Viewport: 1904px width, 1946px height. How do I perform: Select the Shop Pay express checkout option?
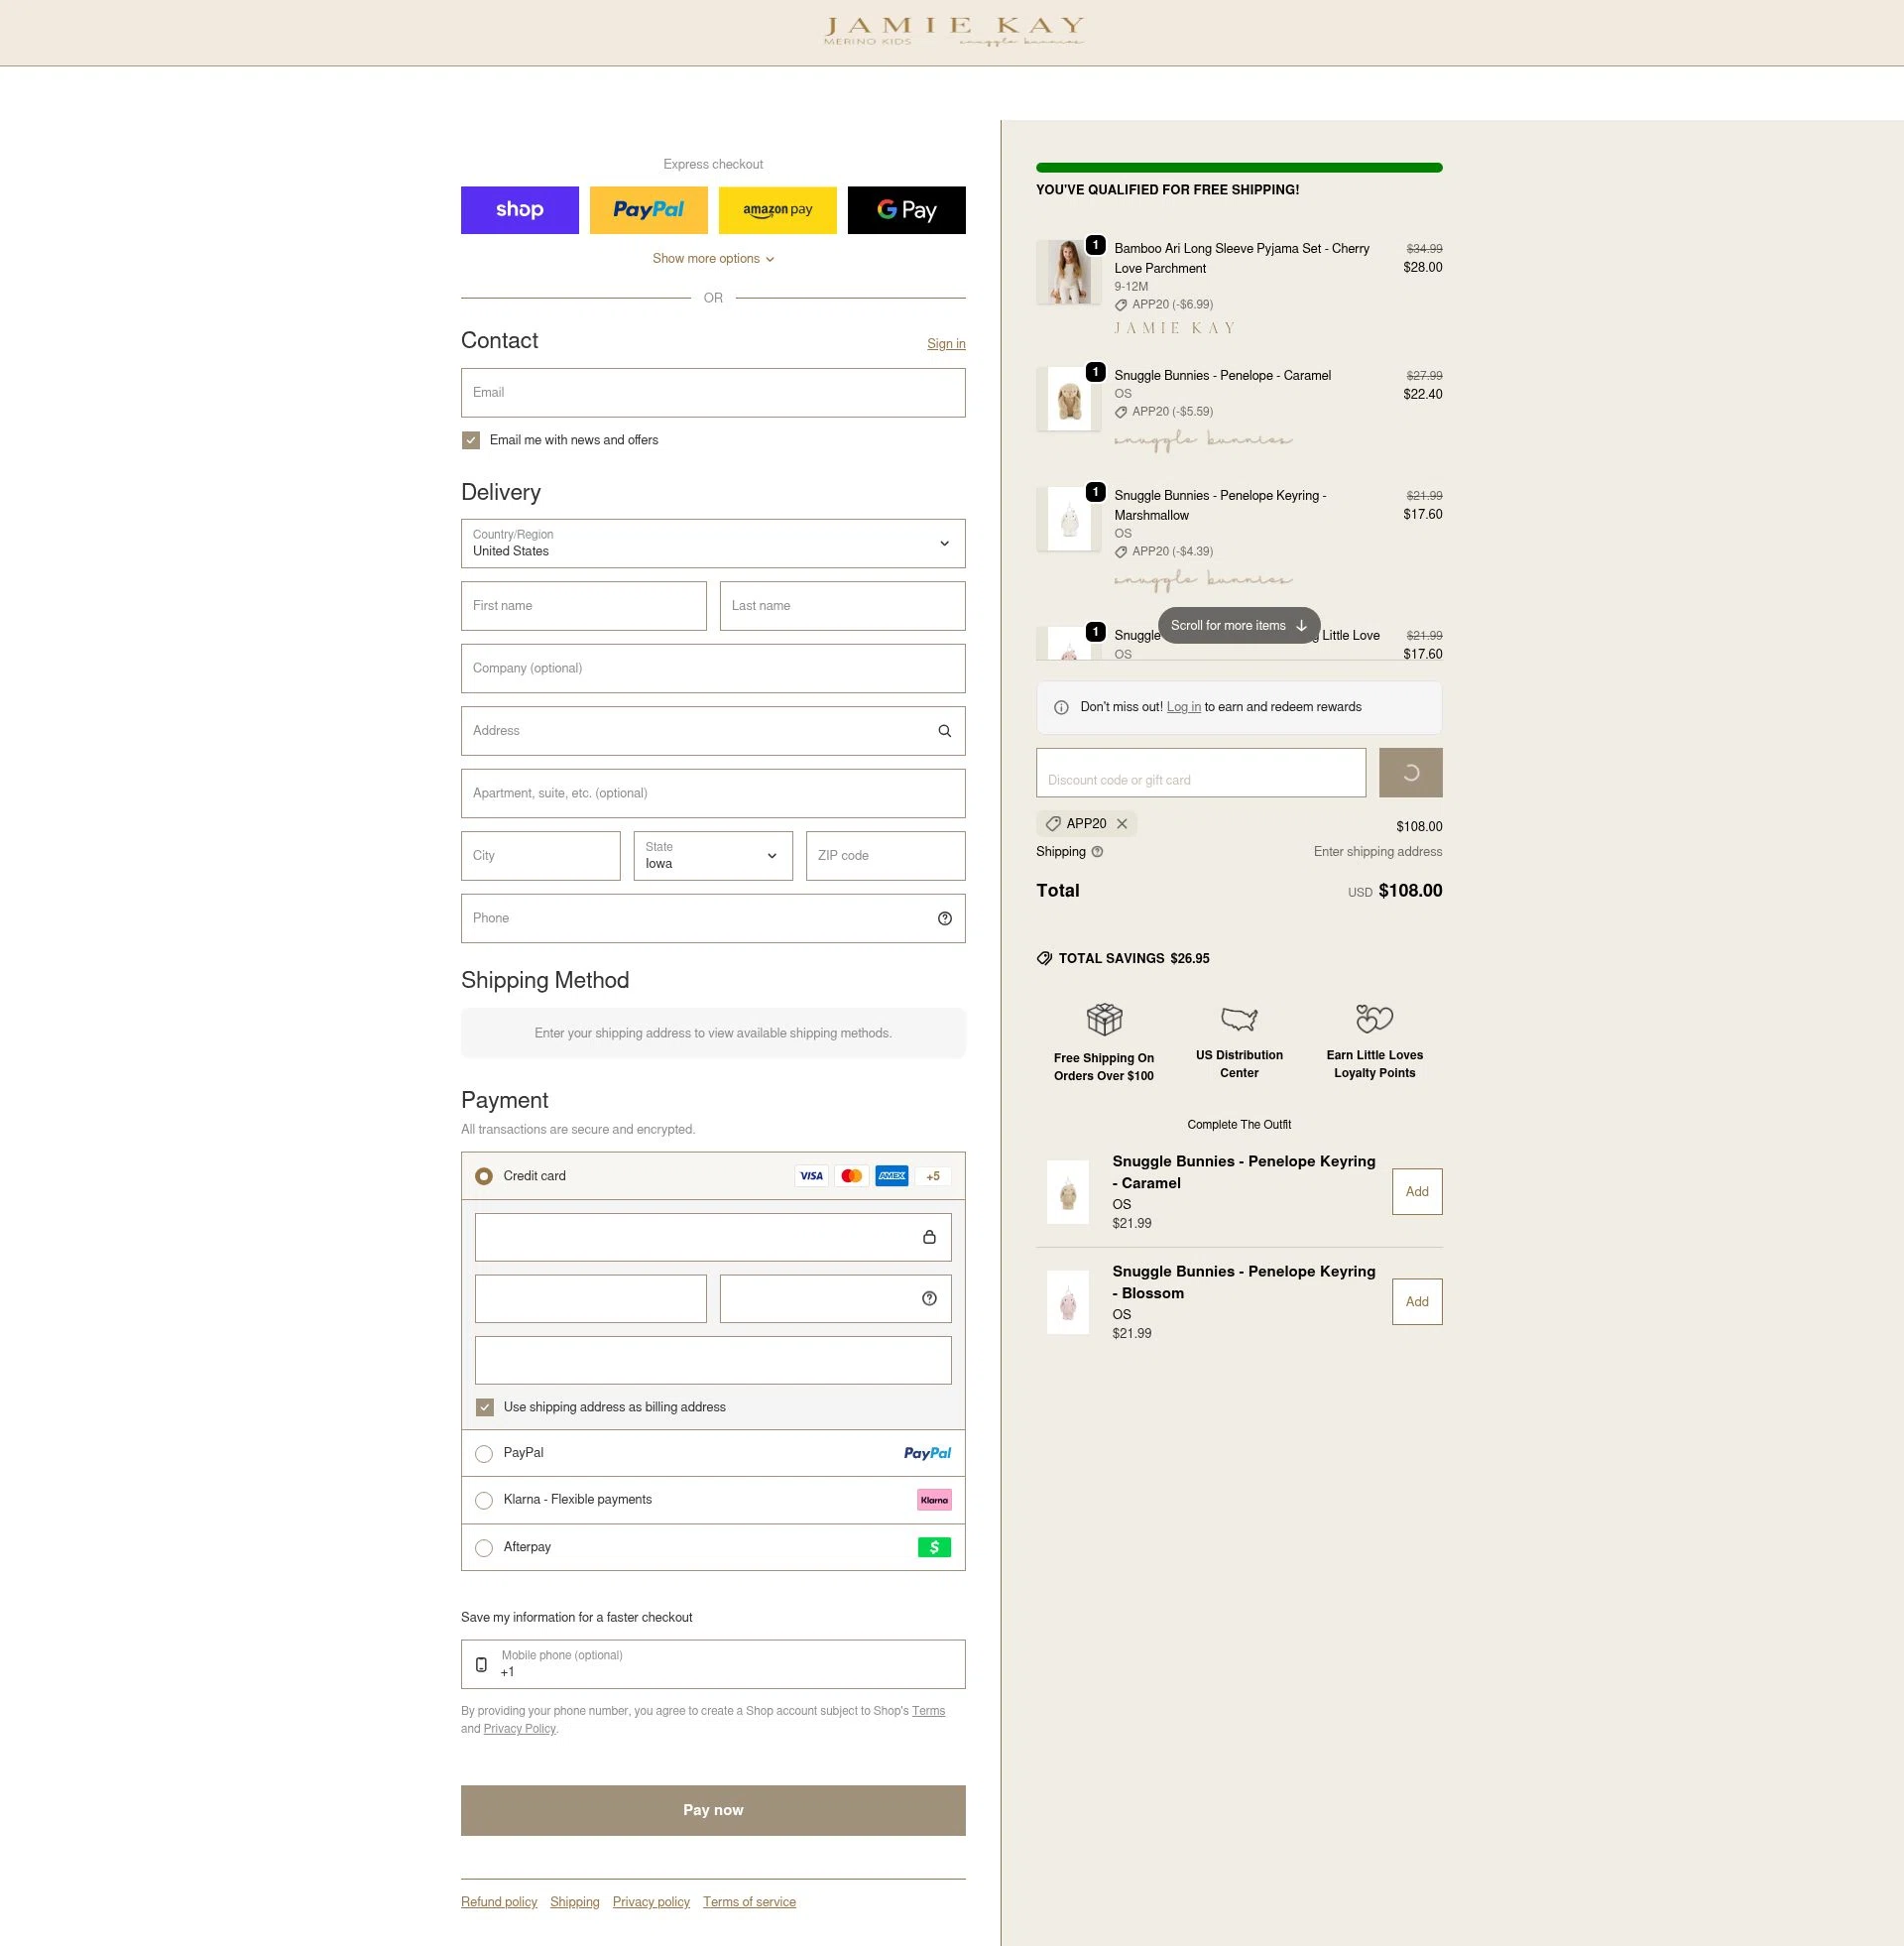[x=519, y=210]
